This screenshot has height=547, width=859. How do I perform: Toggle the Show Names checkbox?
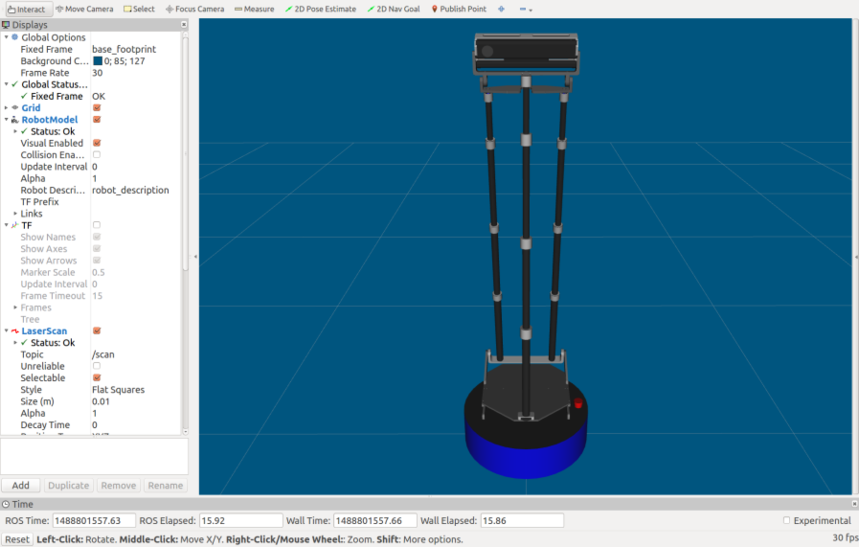pyautogui.click(x=97, y=237)
